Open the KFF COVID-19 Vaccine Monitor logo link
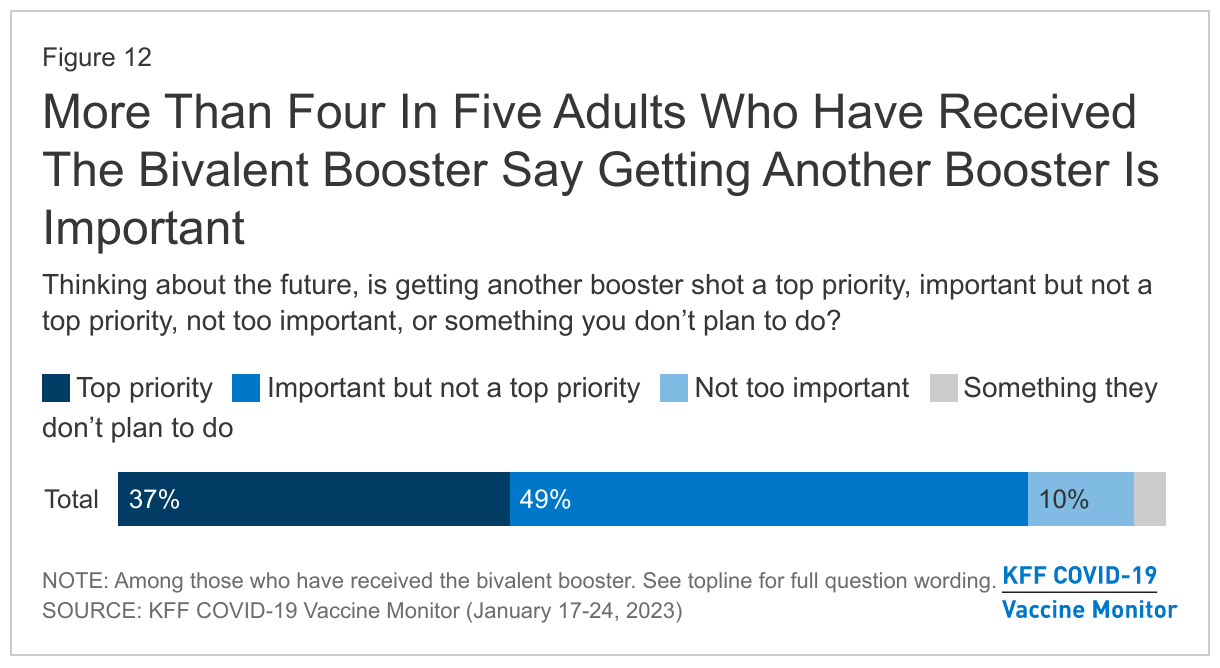Viewport: 1220px width, 668px height. click(1089, 591)
